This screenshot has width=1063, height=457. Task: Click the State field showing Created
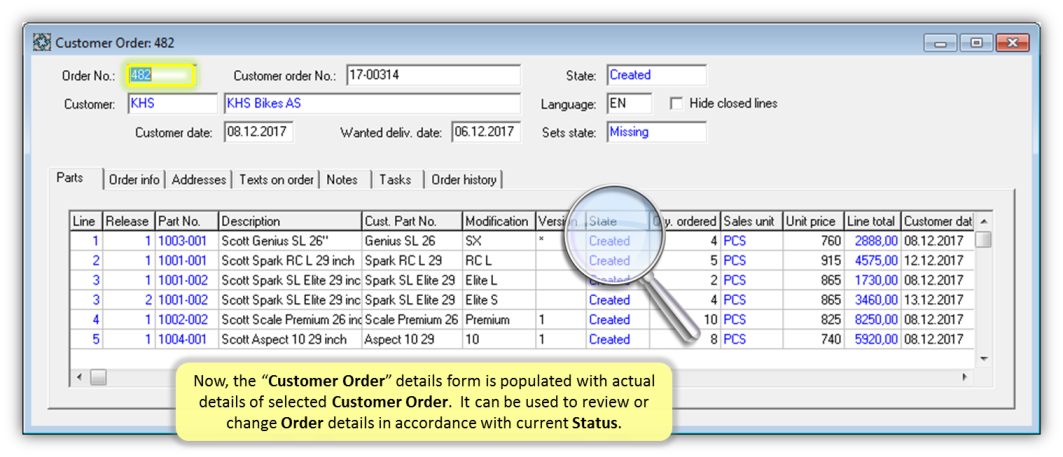click(656, 75)
